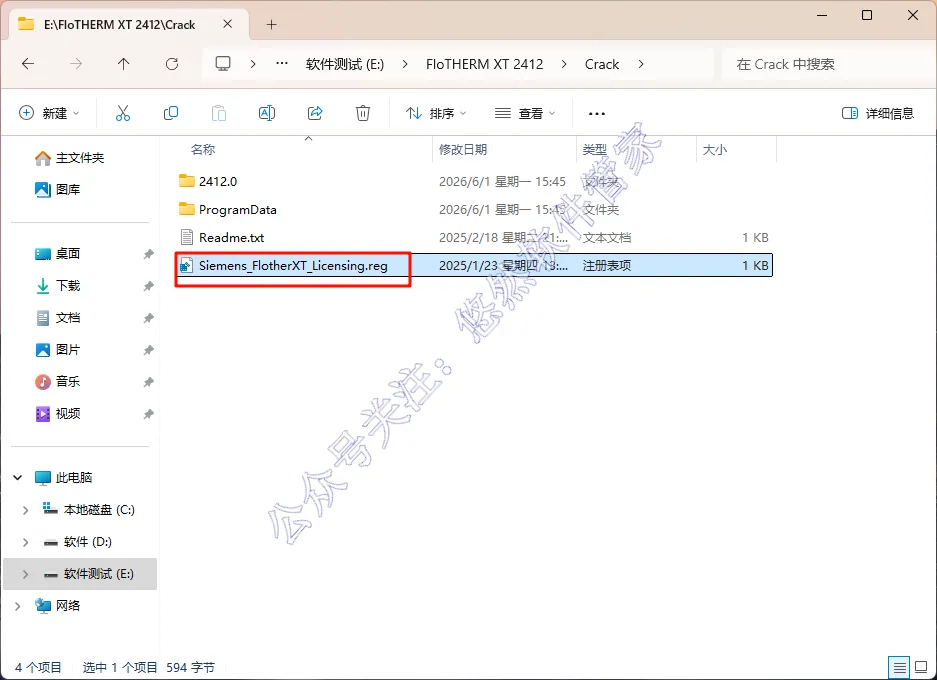Screen dimensions: 937x680
Task: Open the 查看 (View) dropdown
Action: (525, 113)
